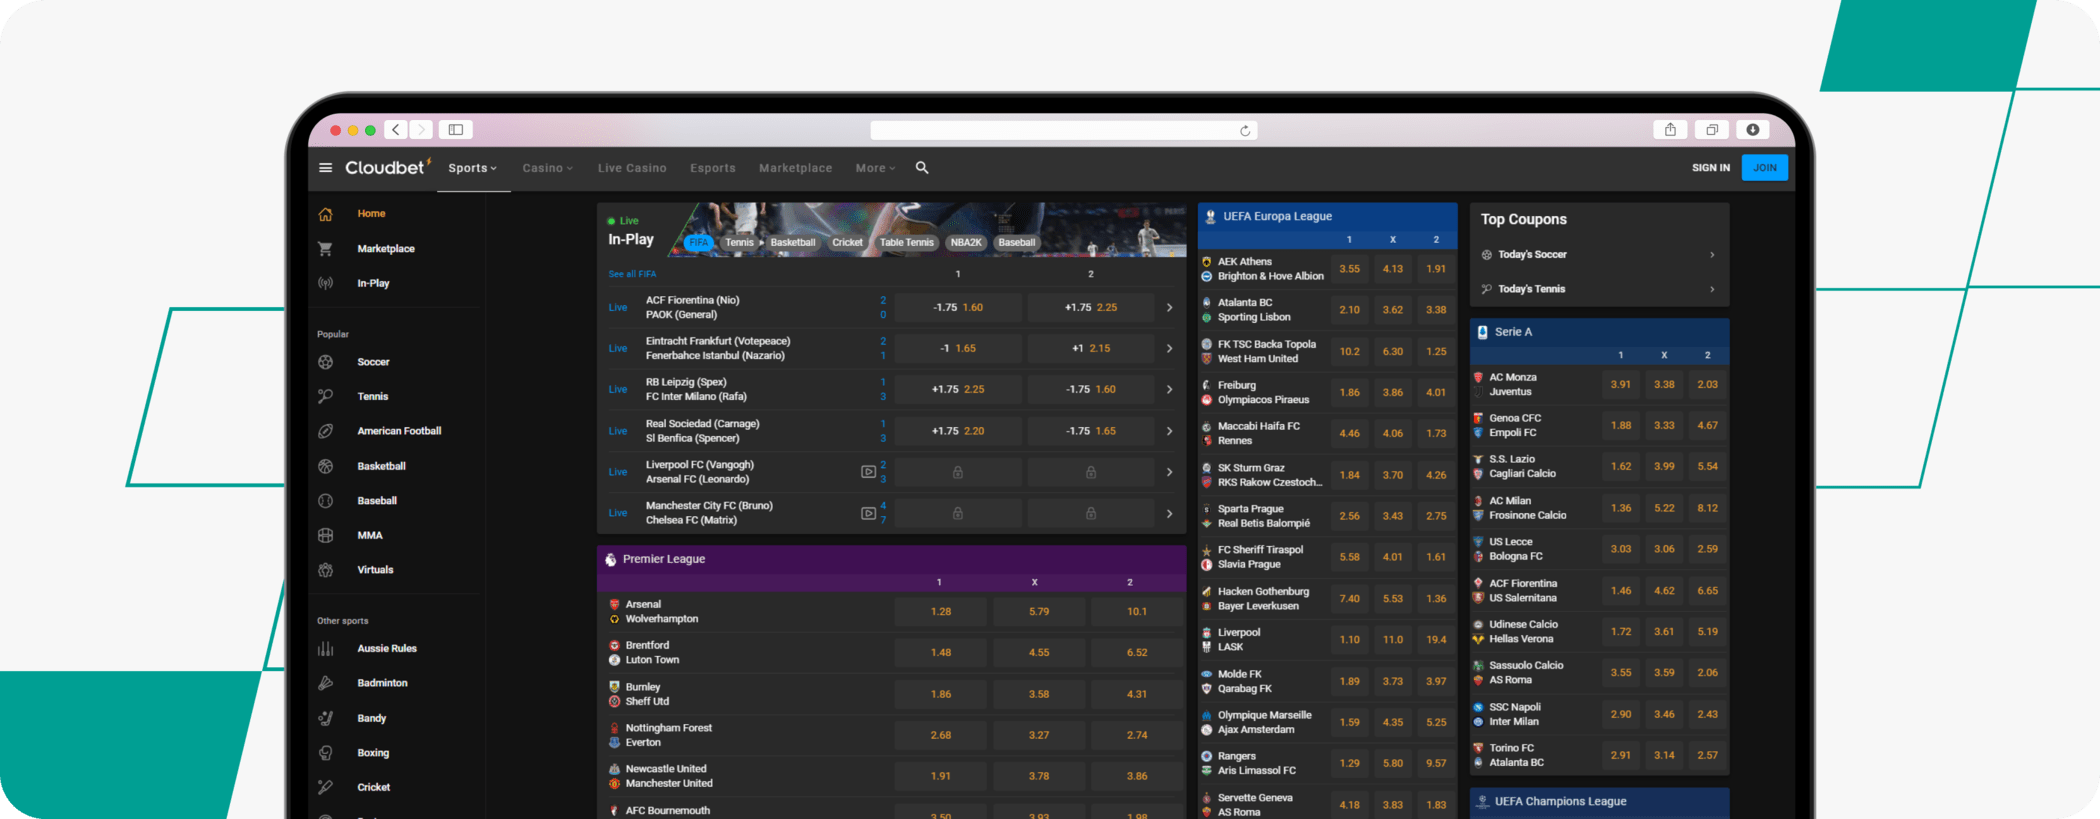Viewport: 2100px width, 819px height.
Task: Click the In-Play broadcast icon in the sidebar
Action: [325, 283]
